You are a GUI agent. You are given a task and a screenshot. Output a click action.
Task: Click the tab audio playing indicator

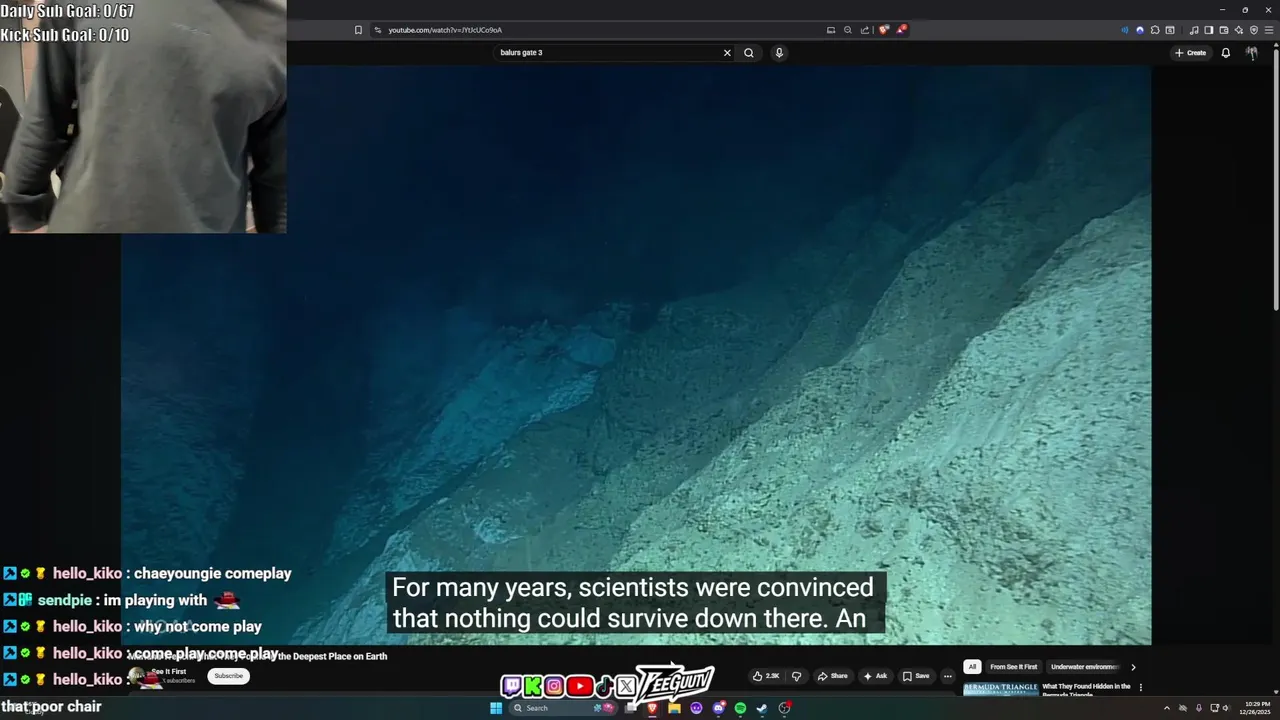[x=1125, y=30]
